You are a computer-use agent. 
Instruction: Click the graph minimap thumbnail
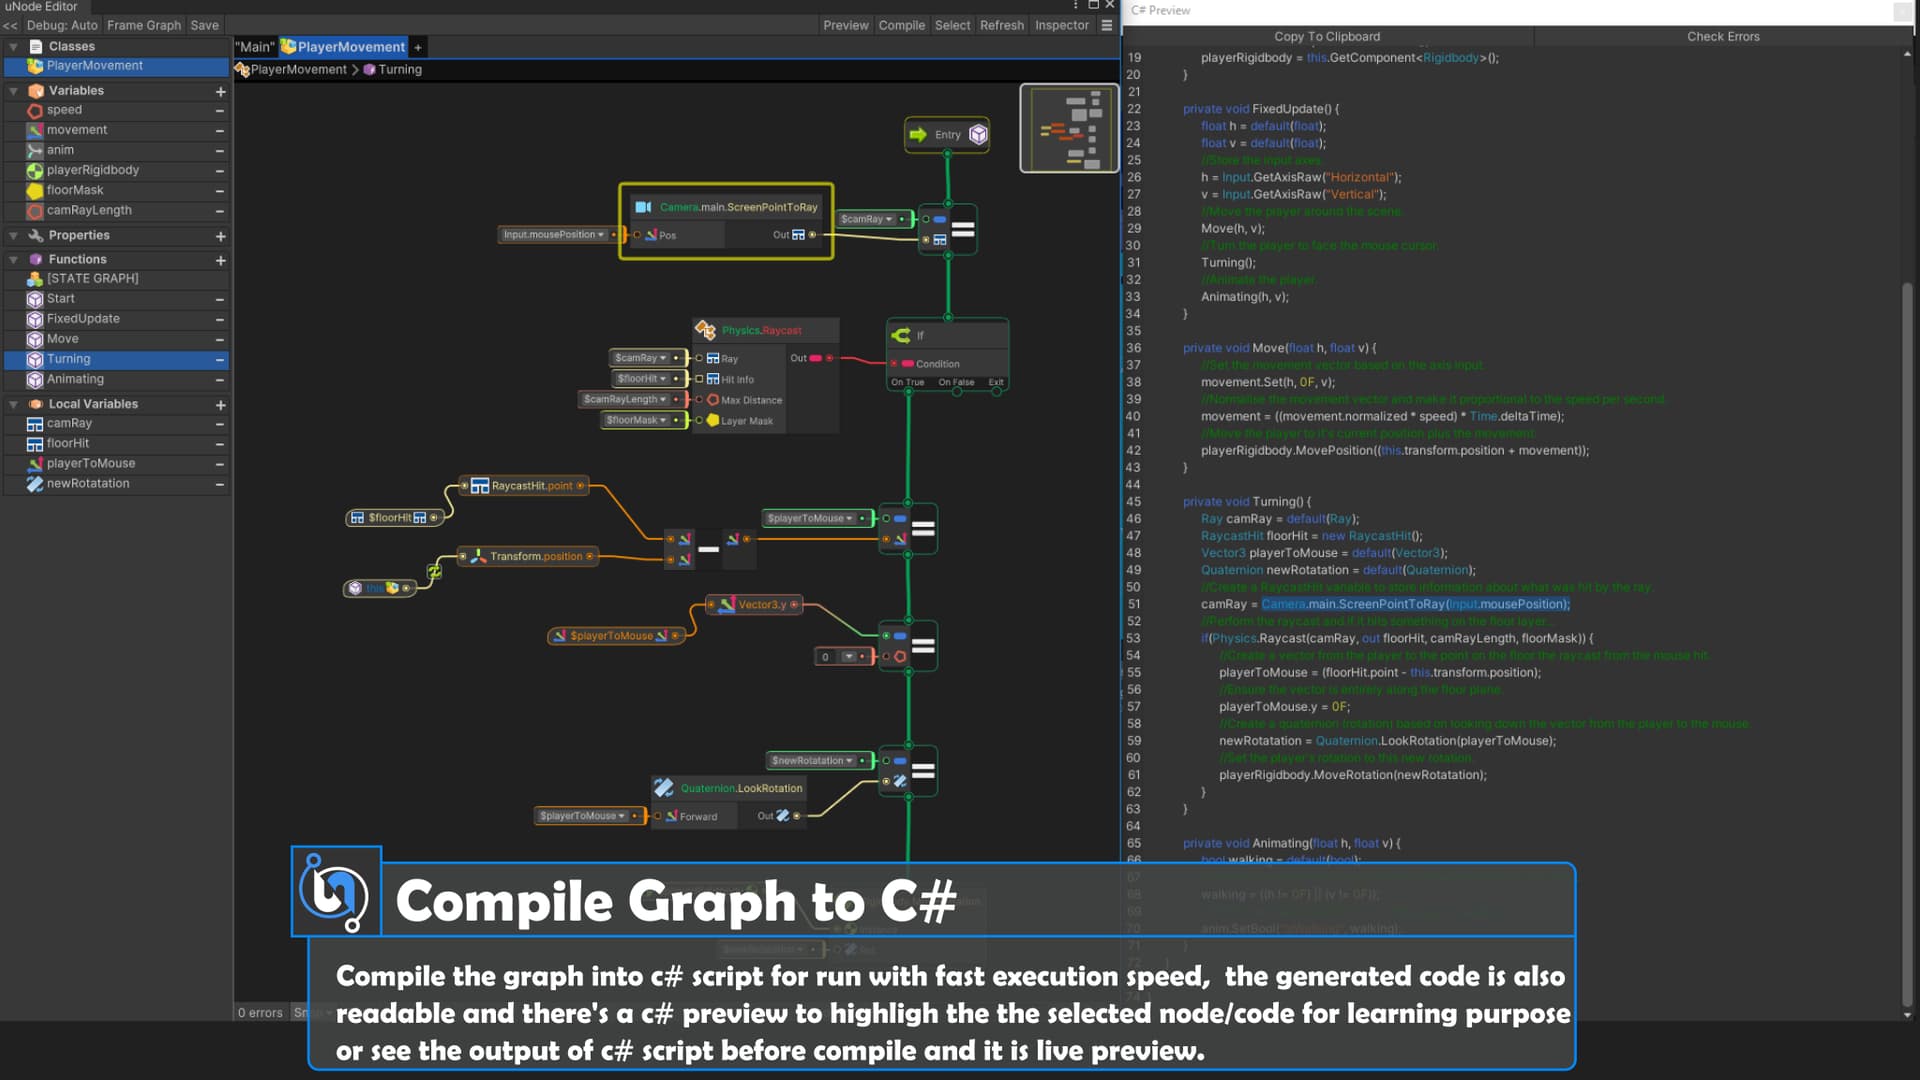click(1069, 128)
